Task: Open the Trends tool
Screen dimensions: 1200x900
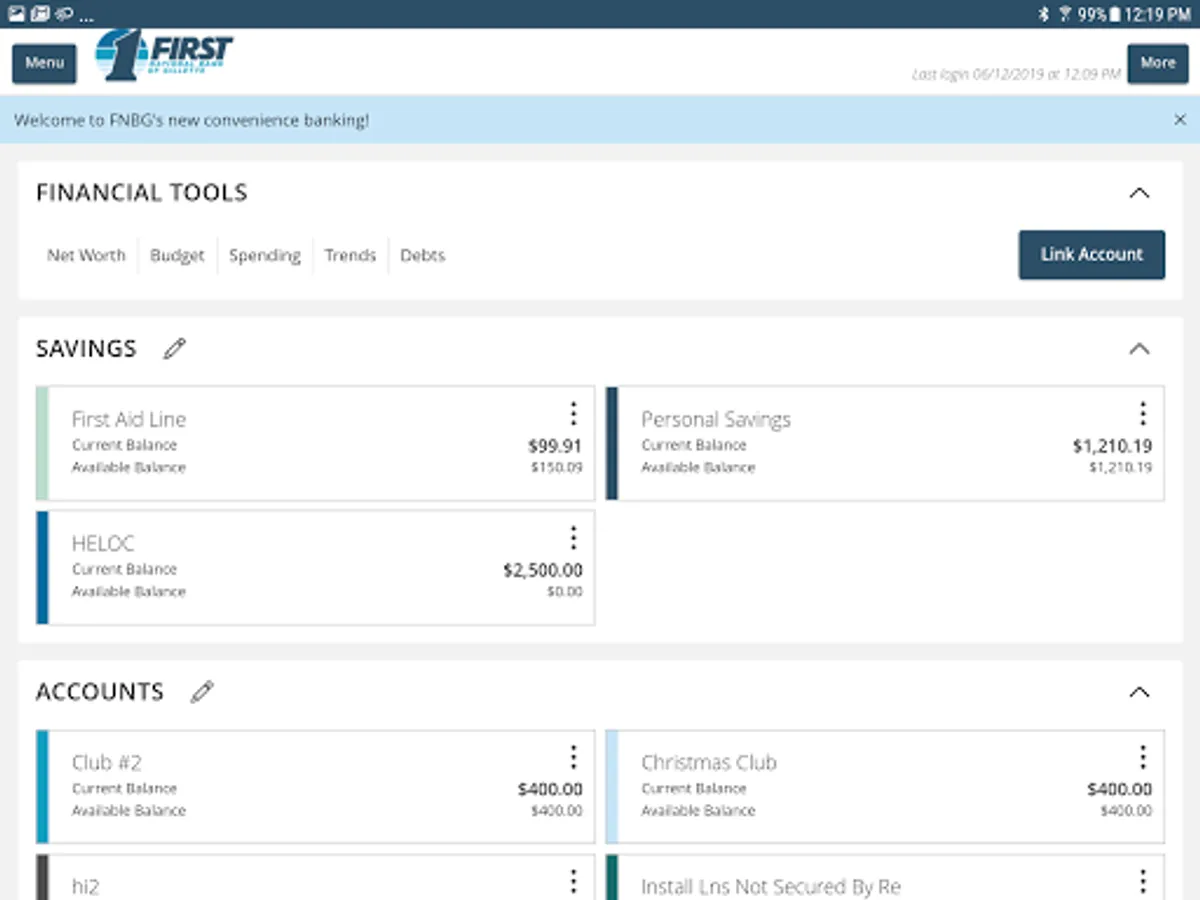Action: pyautogui.click(x=350, y=255)
